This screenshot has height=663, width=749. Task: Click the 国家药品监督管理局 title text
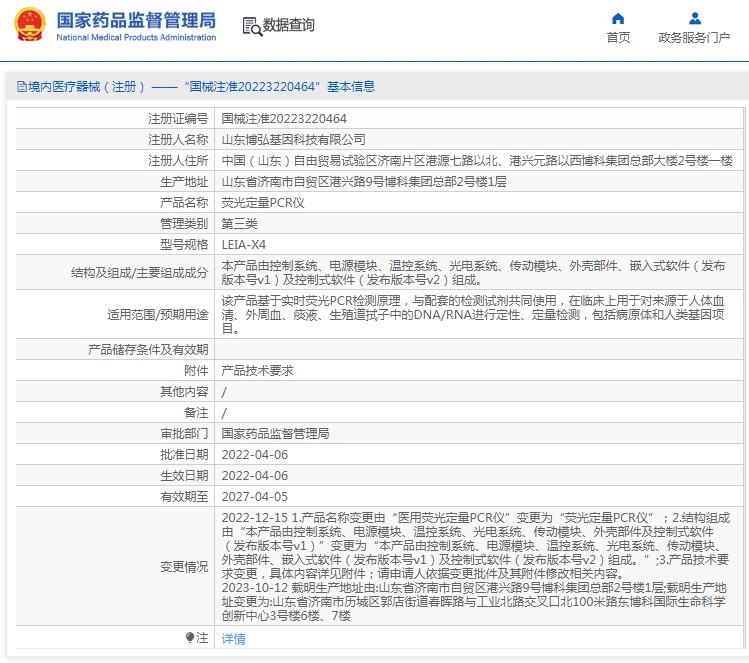135,20
